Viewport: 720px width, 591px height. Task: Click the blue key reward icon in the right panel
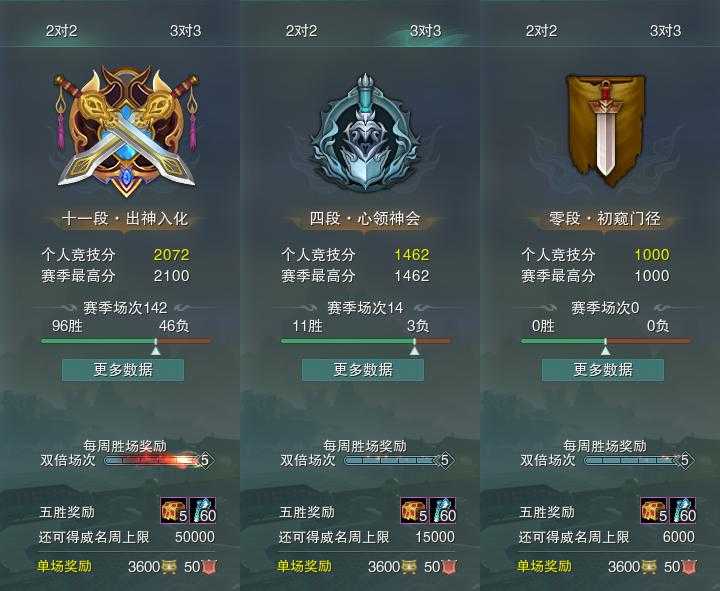click(x=683, y=510)
